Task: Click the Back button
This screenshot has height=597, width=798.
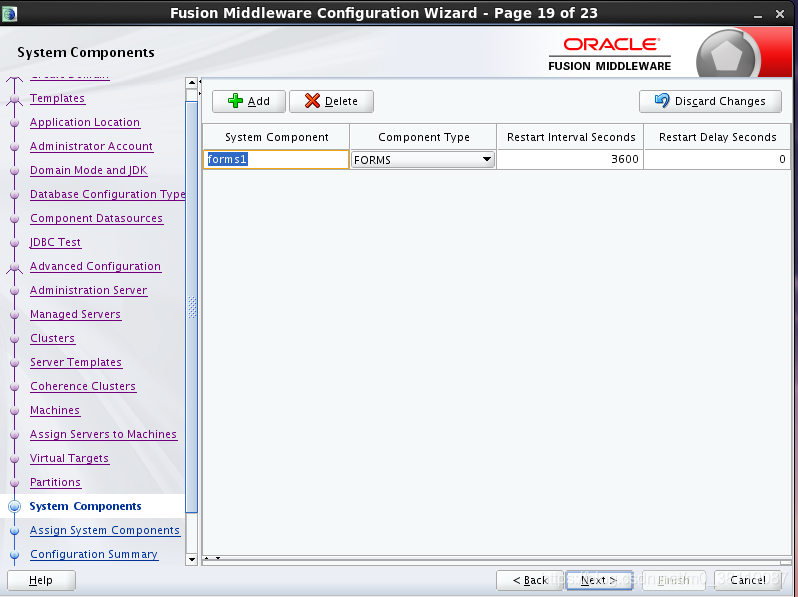Action: coord(529,580)
